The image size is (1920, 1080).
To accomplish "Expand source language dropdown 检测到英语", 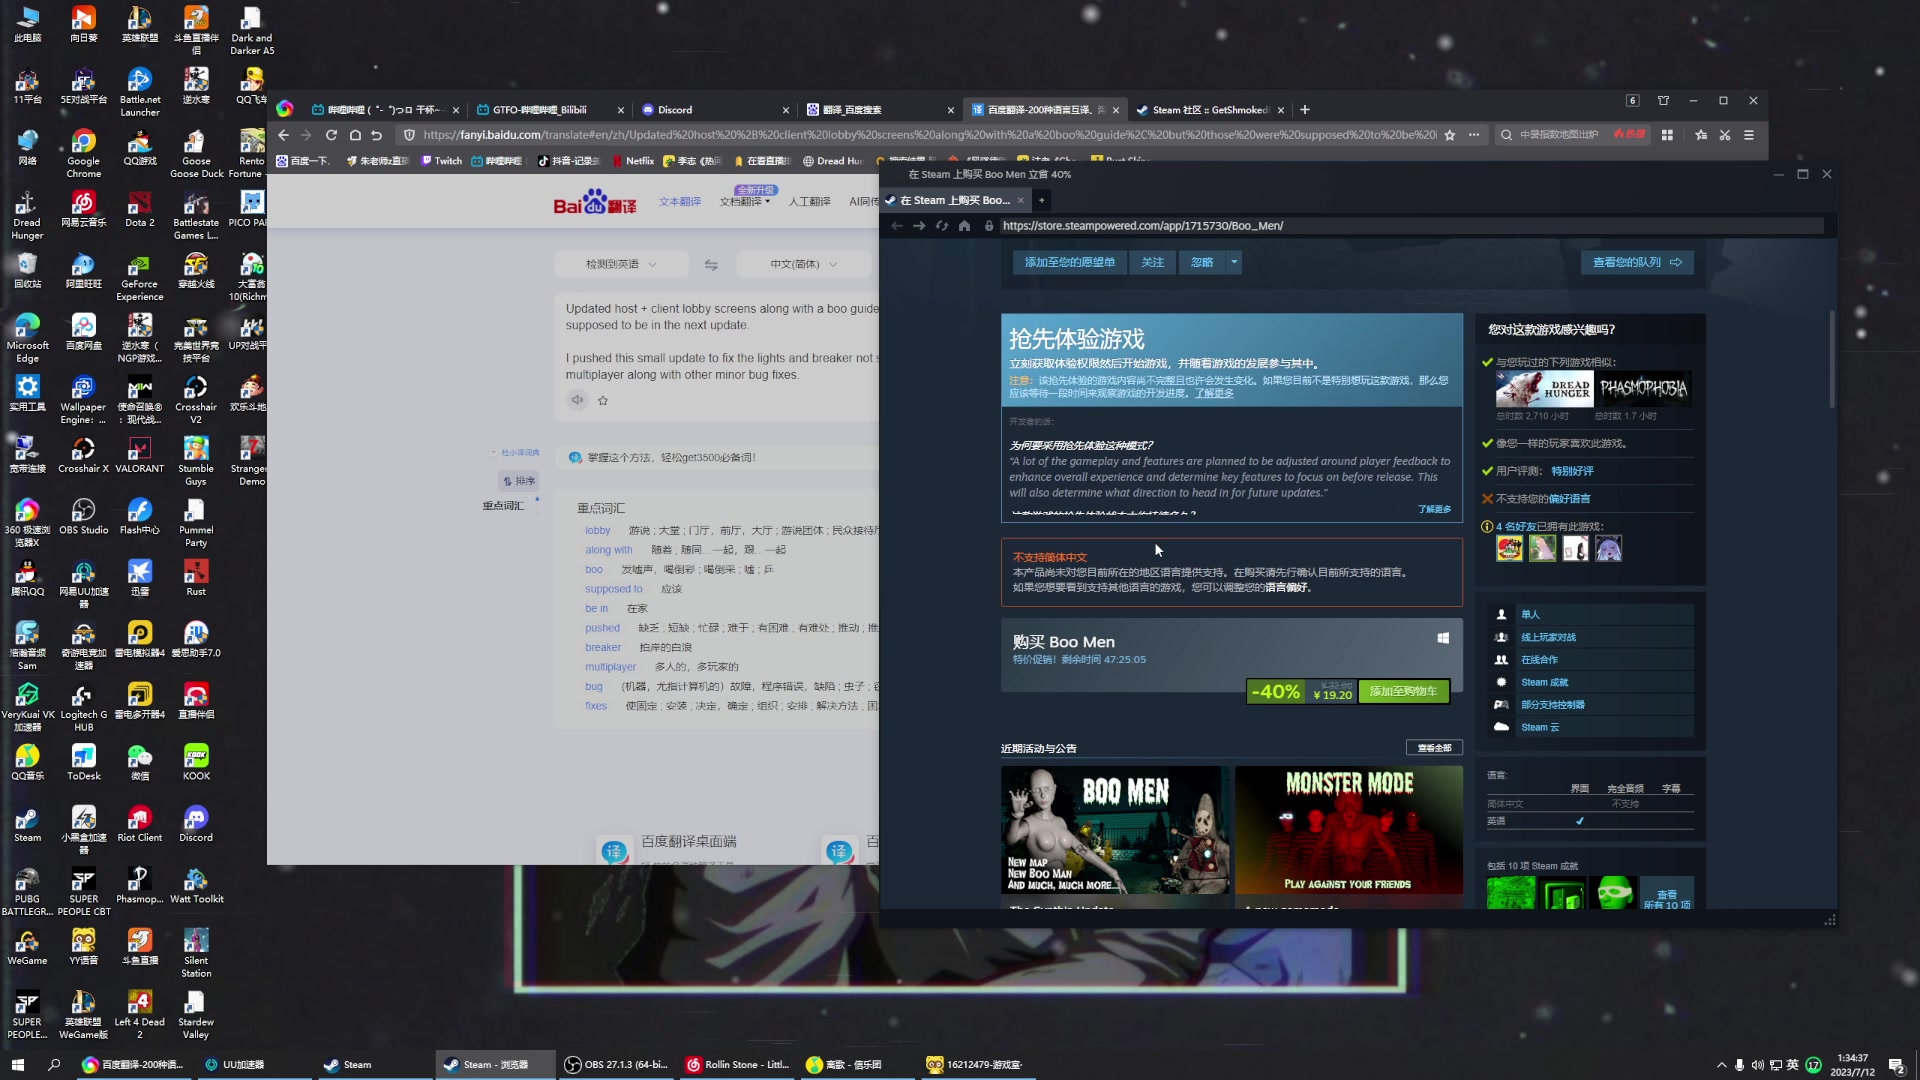I will point(621,265).
